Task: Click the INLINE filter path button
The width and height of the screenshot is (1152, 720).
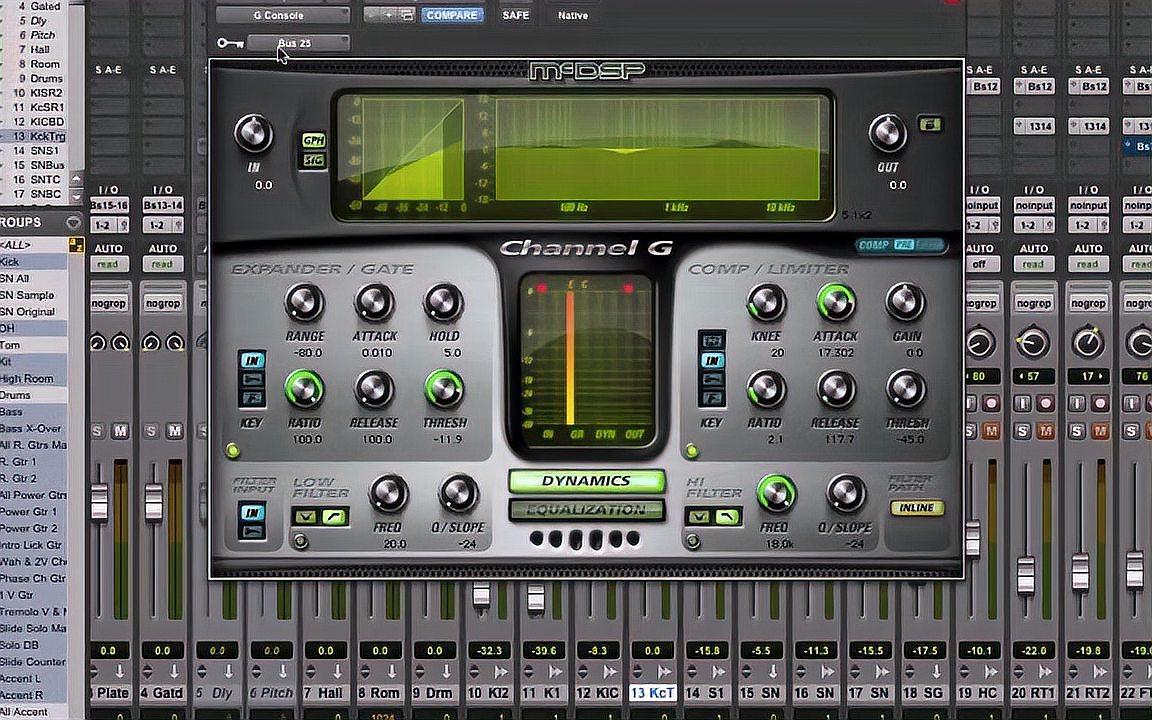Action: pos(917,508)
